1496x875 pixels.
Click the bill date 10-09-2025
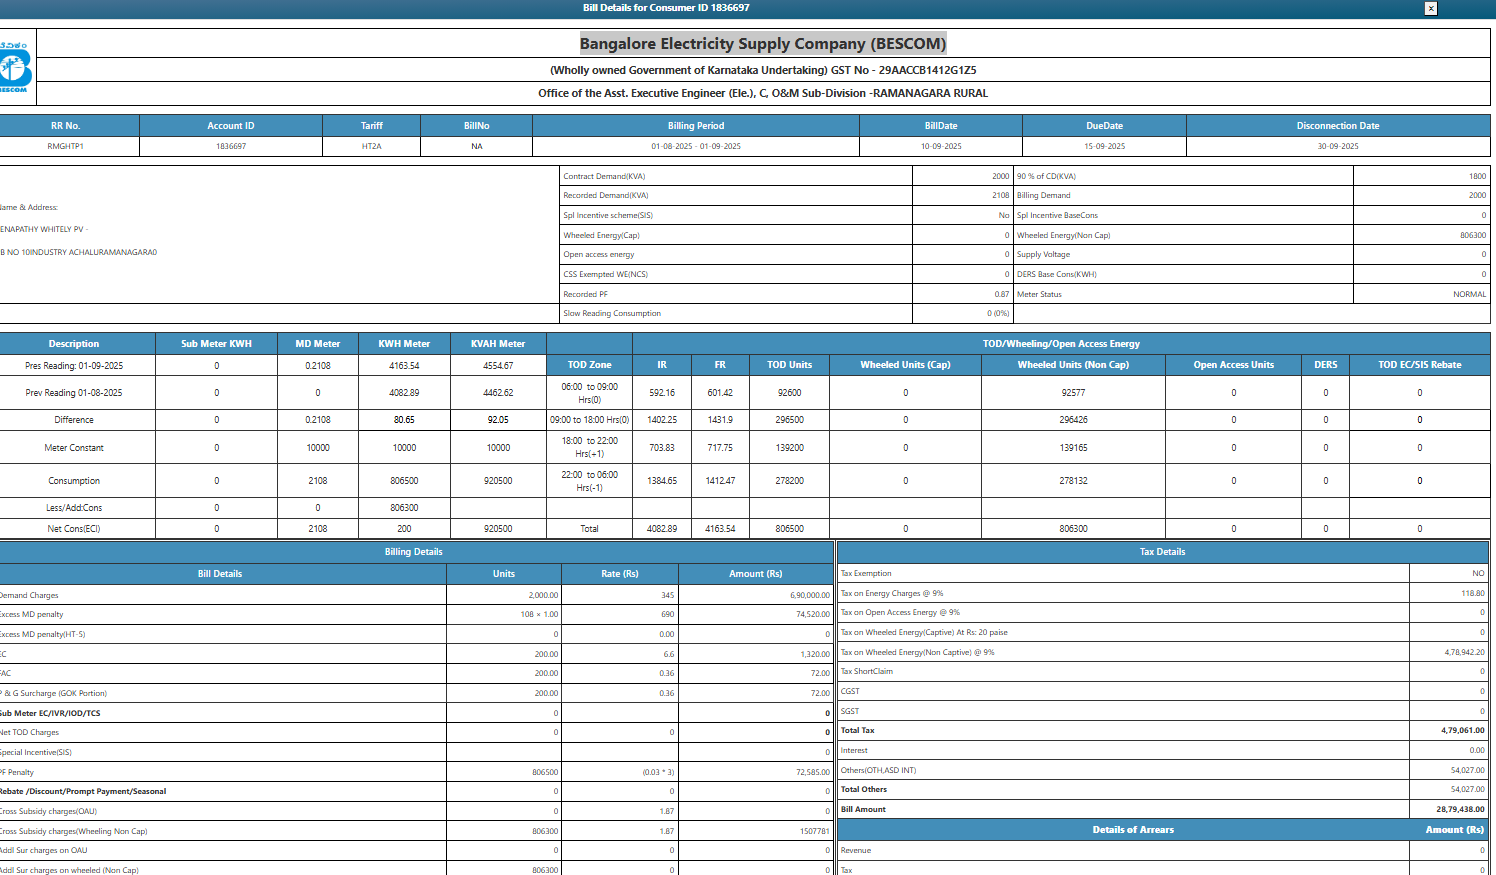point(941,147)
